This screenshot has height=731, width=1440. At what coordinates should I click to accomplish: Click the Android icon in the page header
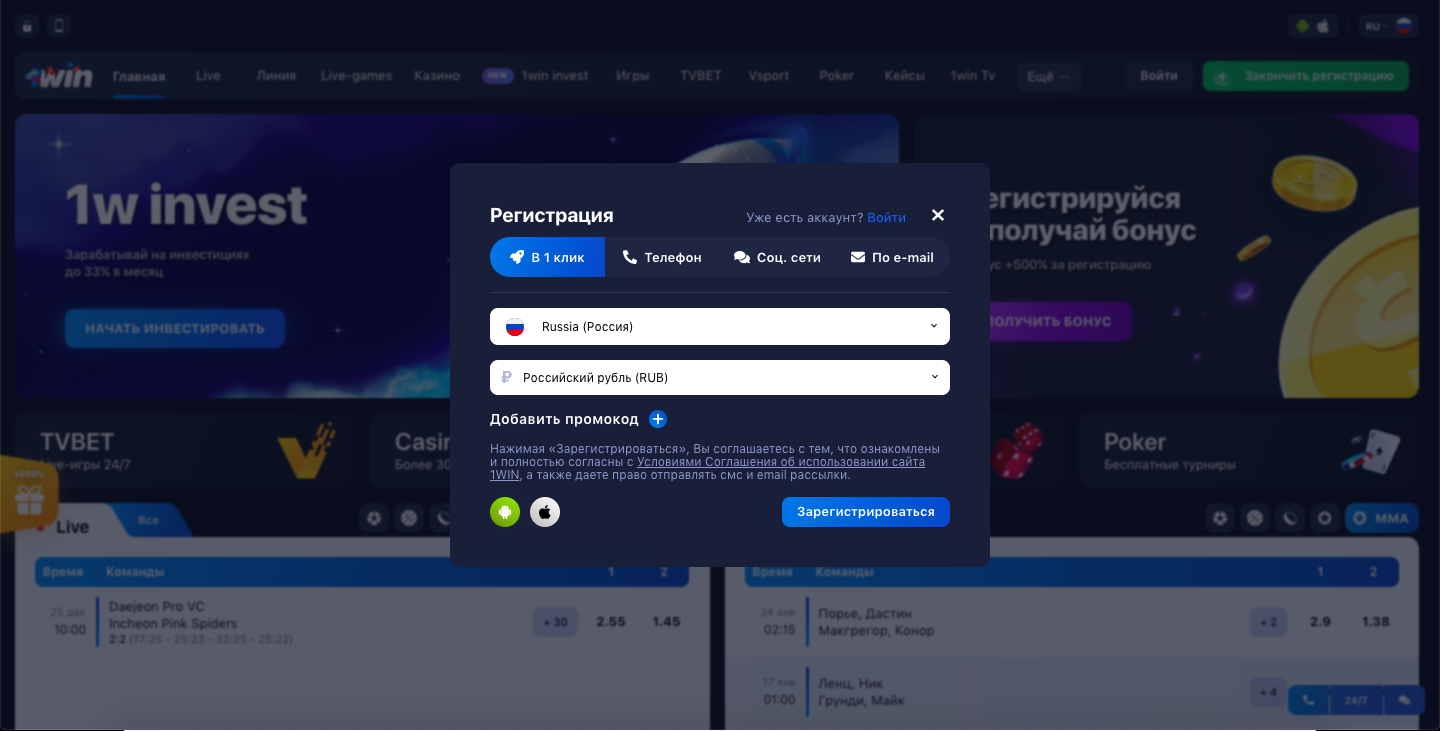click(1302, 27)
